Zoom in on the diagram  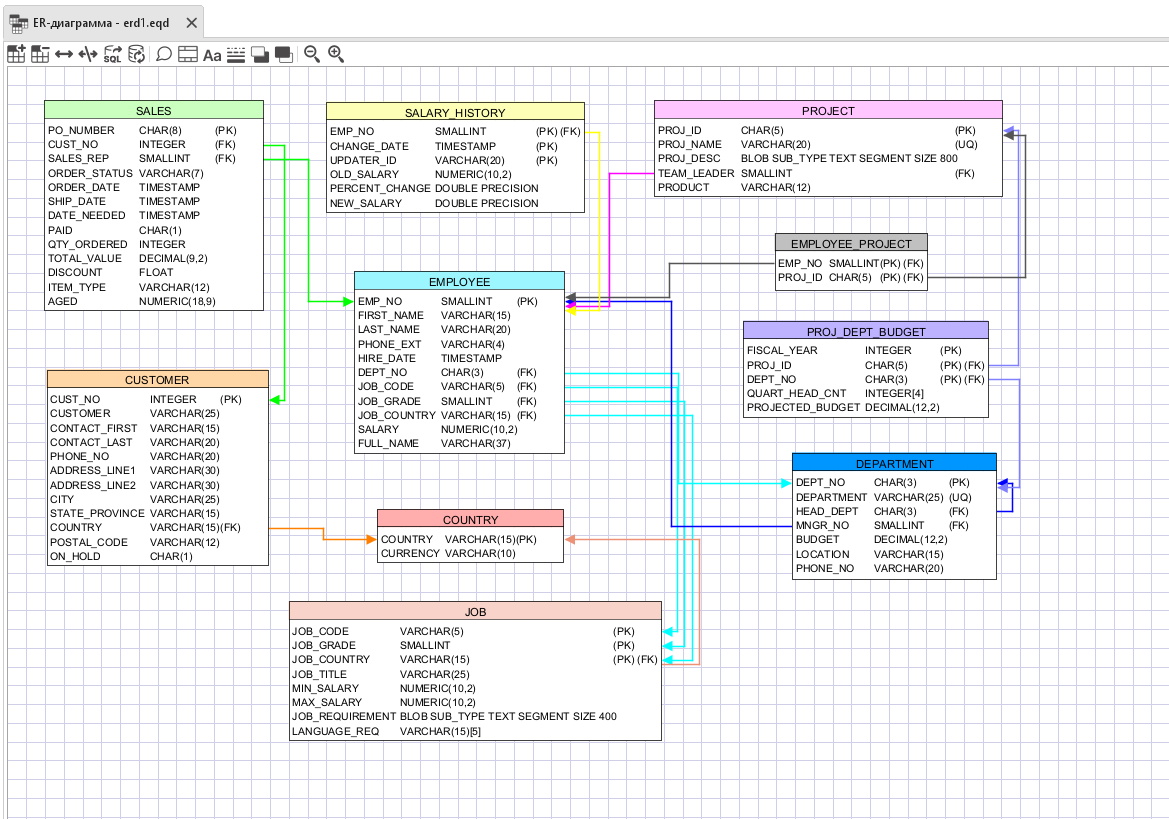[336, 54]
